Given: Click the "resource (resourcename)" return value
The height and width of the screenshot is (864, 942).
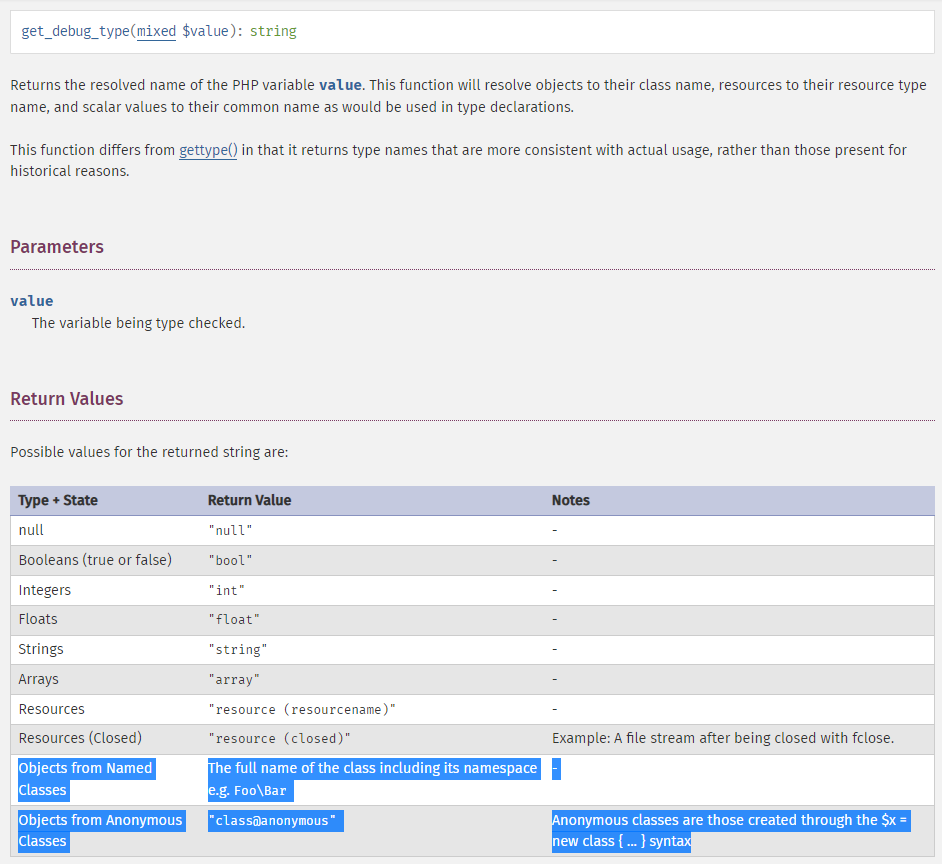Looking at the screenshot, I should (x=302, y=710).
